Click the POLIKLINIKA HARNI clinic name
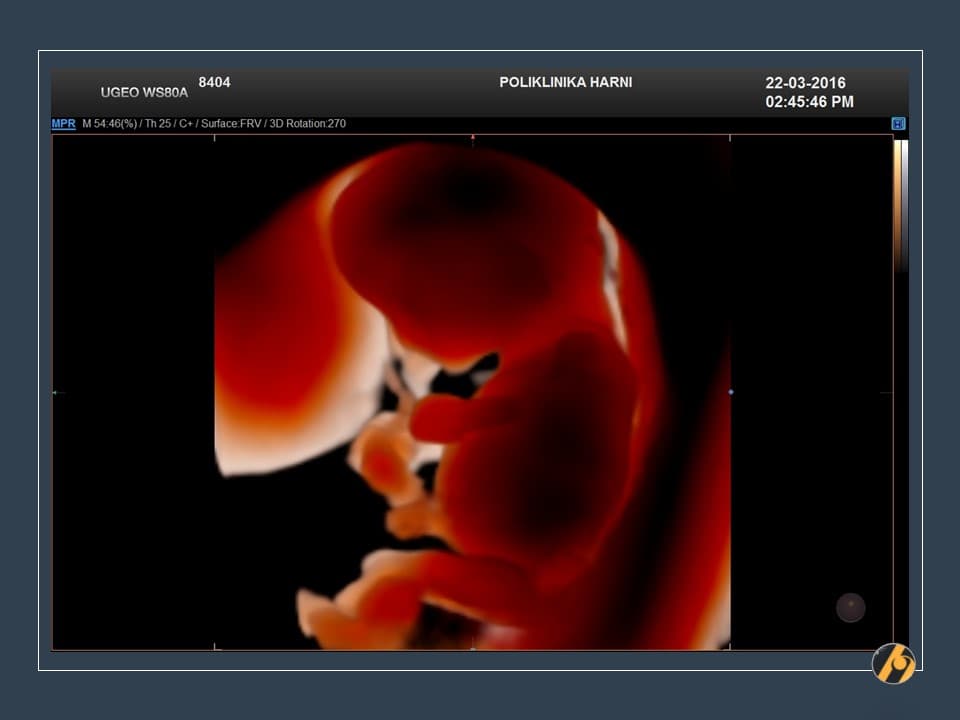Image resolution: width=960 pixels, height=720 pixels. [565, 82]
